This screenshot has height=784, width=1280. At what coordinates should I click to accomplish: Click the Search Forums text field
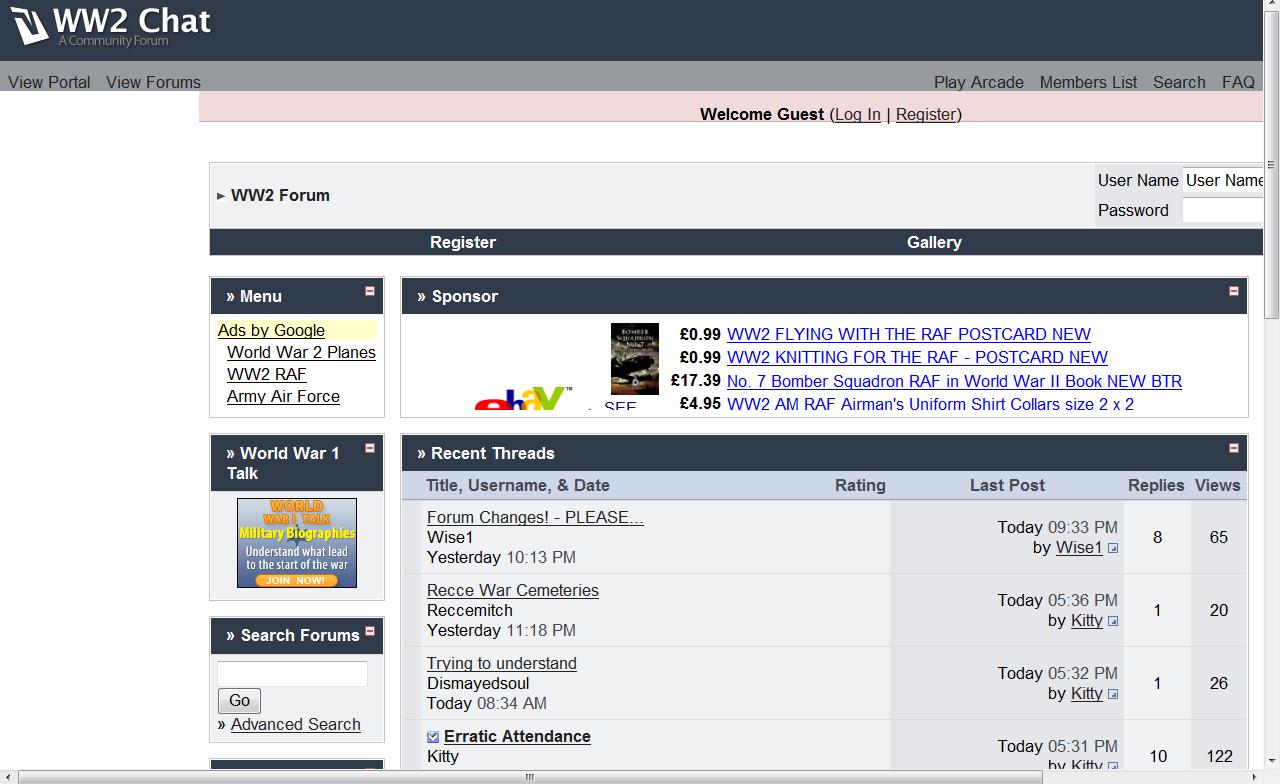pyautogui.click(x=292, y=674)
